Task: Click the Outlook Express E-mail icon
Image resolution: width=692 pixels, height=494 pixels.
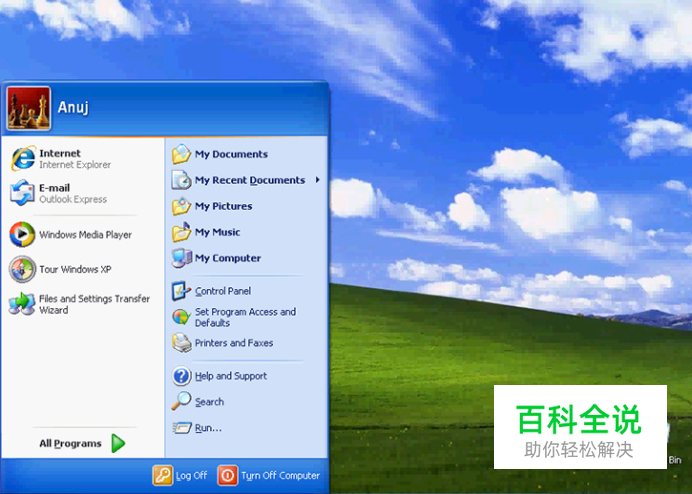Action: pyautogui.click(x=22, y=192)
